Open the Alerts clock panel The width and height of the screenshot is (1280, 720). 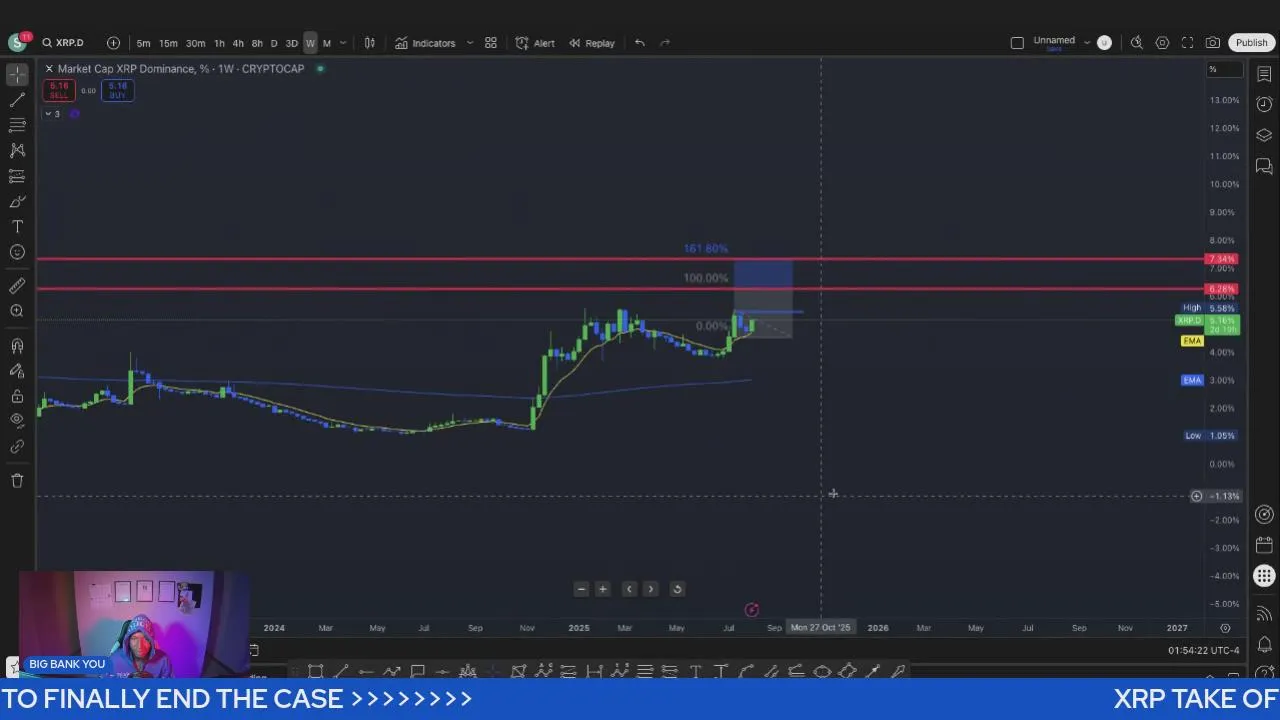point(1264,104)
